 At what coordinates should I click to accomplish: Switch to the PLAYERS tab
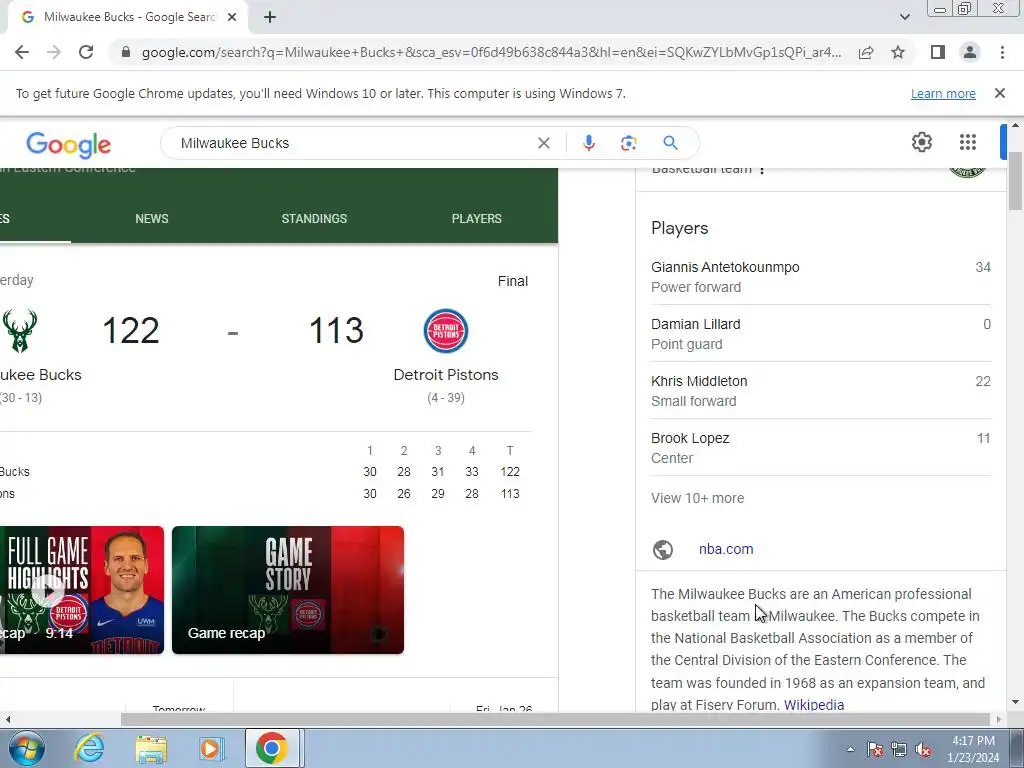point(477,219)
